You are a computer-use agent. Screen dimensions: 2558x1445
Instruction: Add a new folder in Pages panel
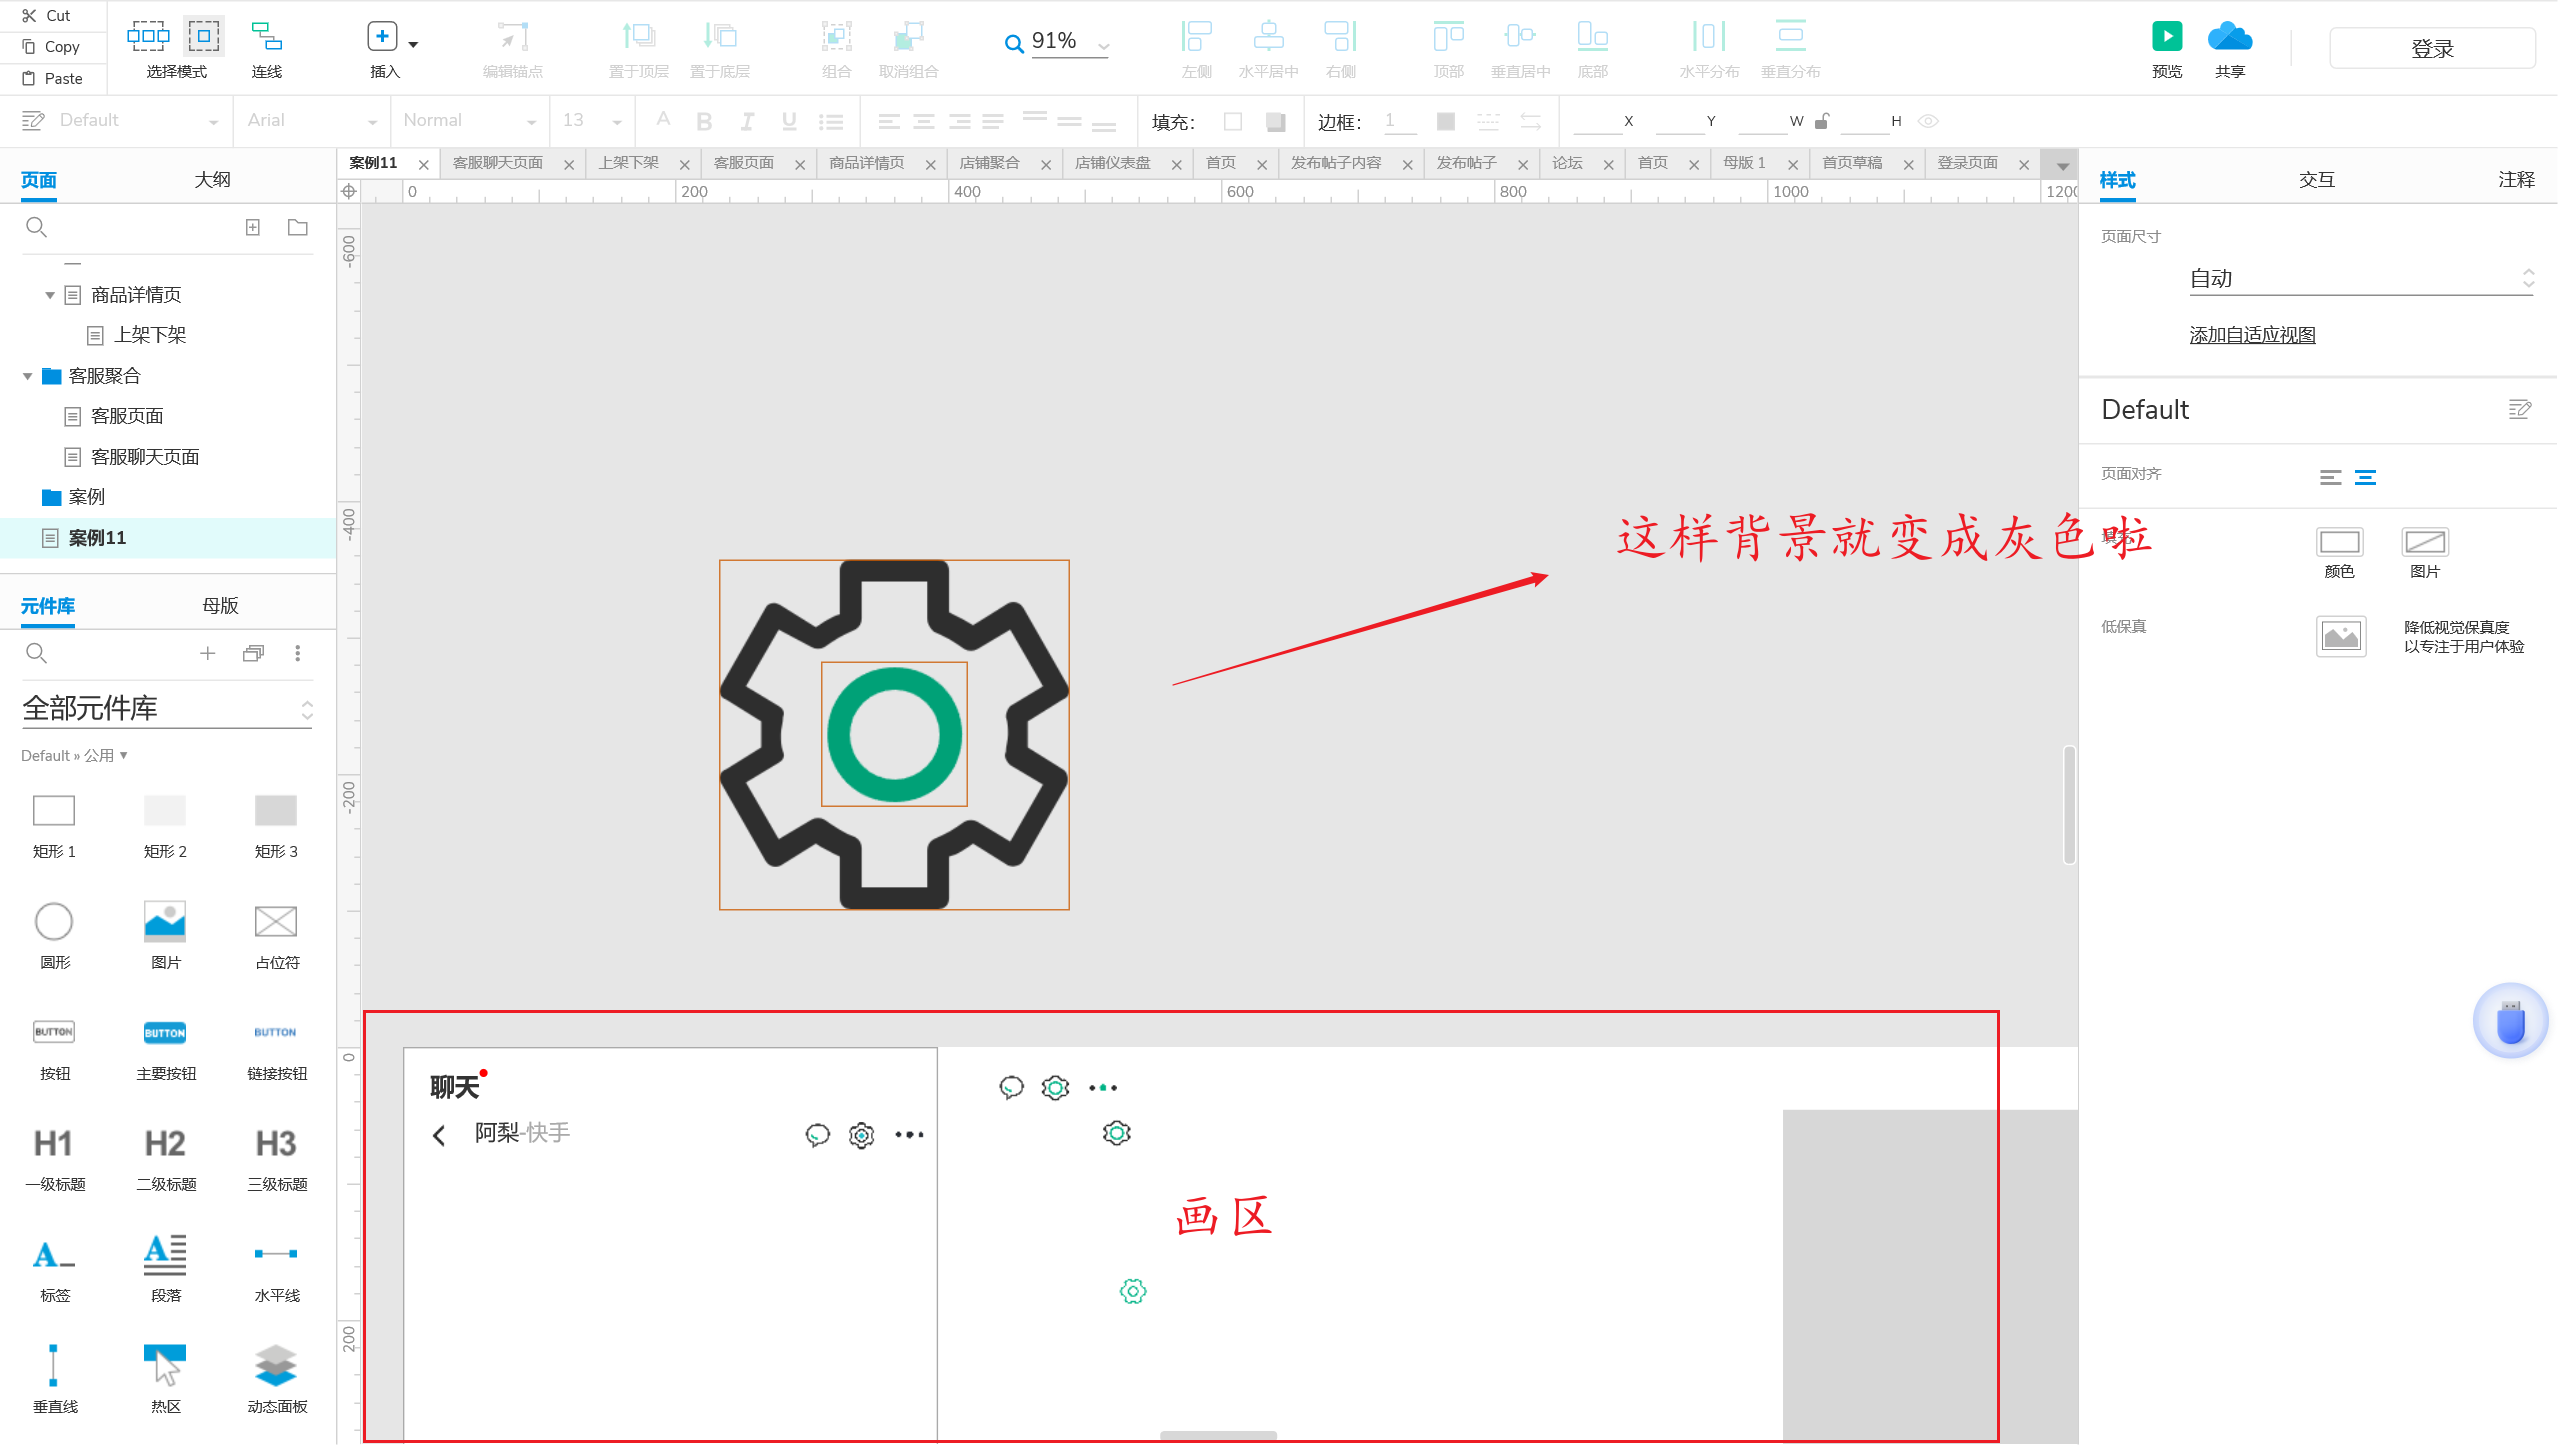click(297, 228)
